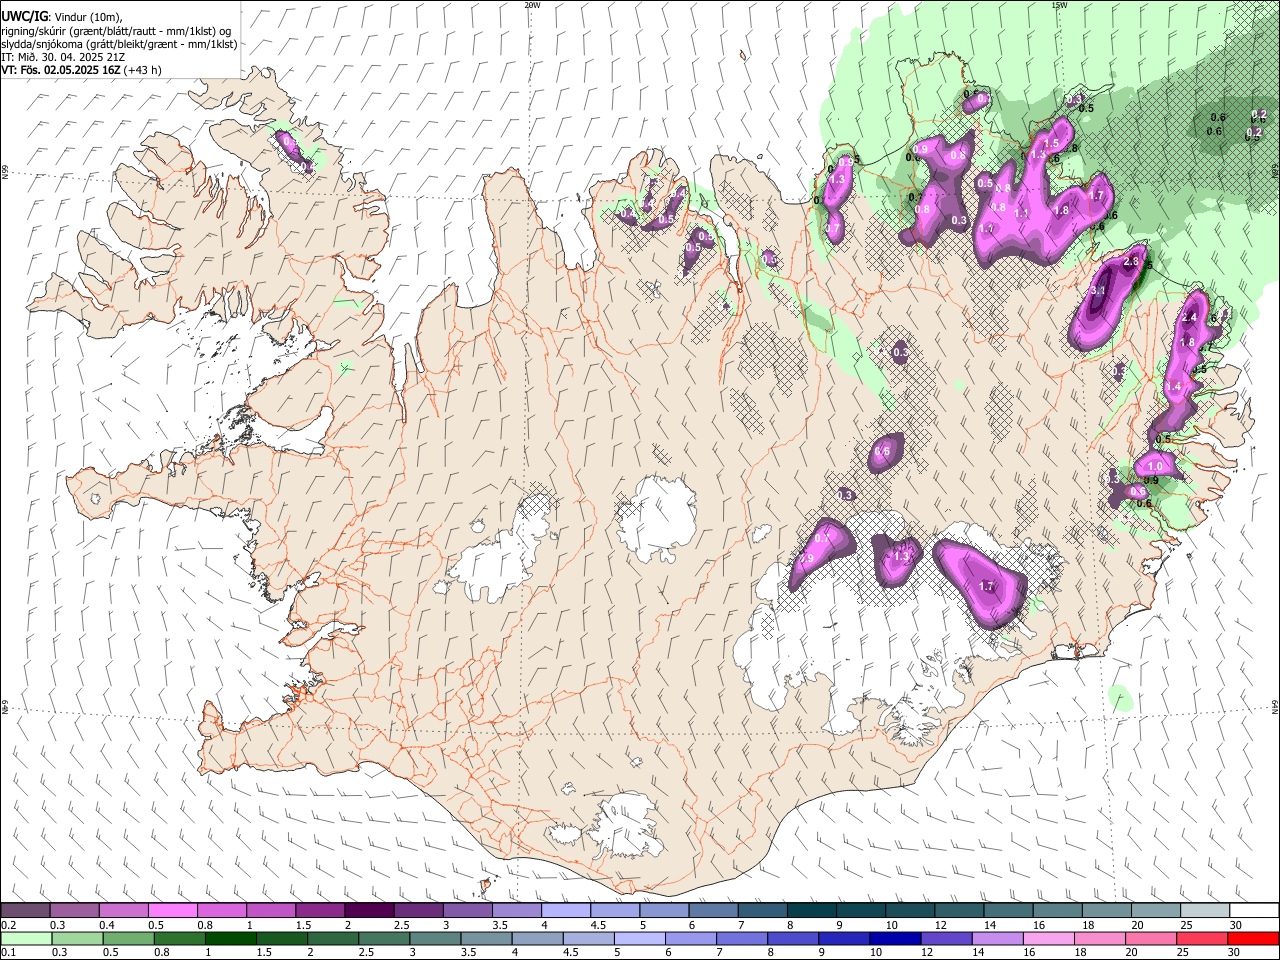Click the 16 swatch in the upper legend row
1280x960 pixels.
click(x=1056, y=910)
